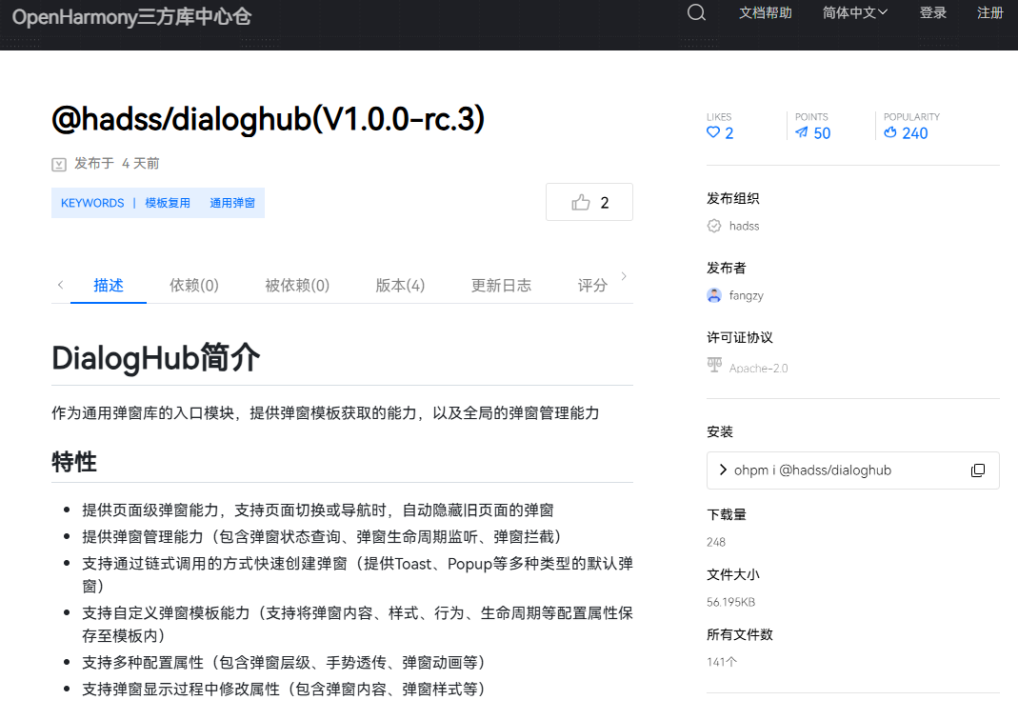
Task: Click the thumbs-up like button
Action: [589, 202]
